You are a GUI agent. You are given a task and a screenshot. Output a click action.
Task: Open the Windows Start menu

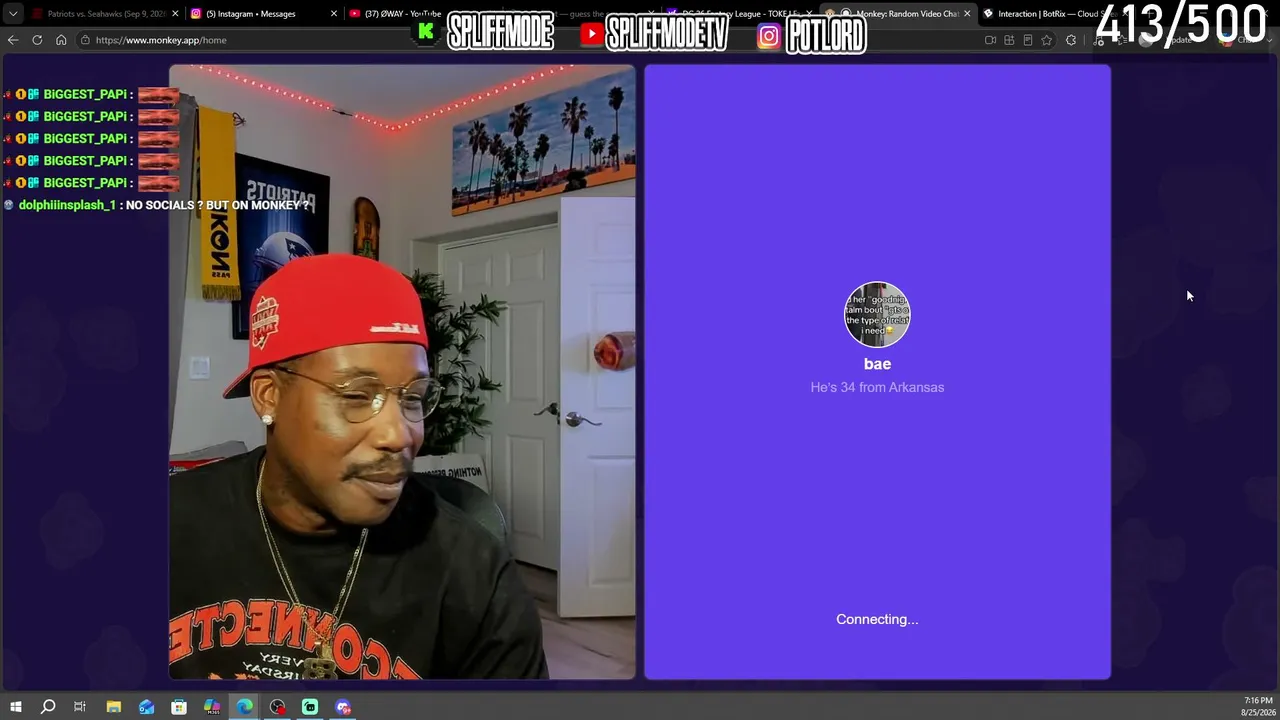(x=15, y=707)
